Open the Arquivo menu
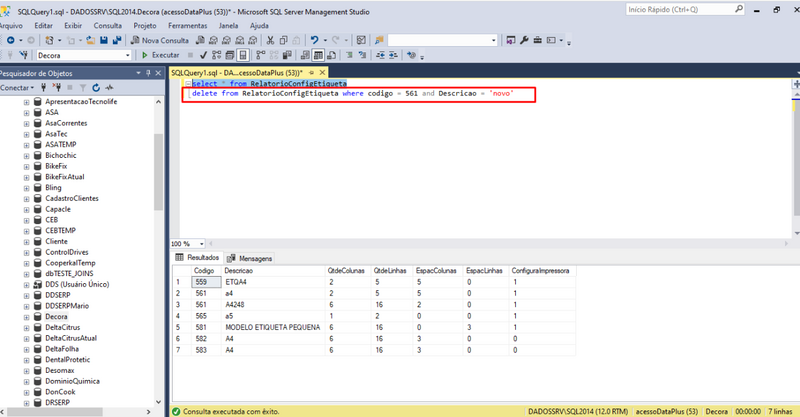Viewport: 800px width, 417px height. [11, 26]
